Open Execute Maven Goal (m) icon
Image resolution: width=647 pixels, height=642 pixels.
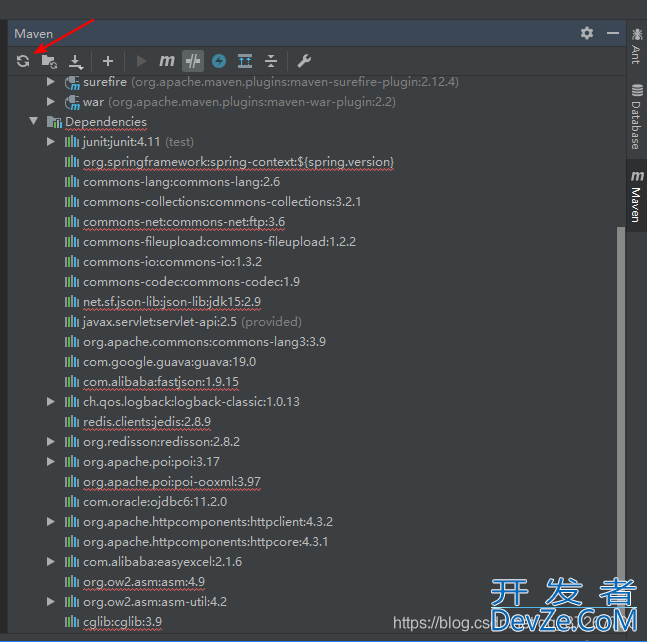click(167, 61)
